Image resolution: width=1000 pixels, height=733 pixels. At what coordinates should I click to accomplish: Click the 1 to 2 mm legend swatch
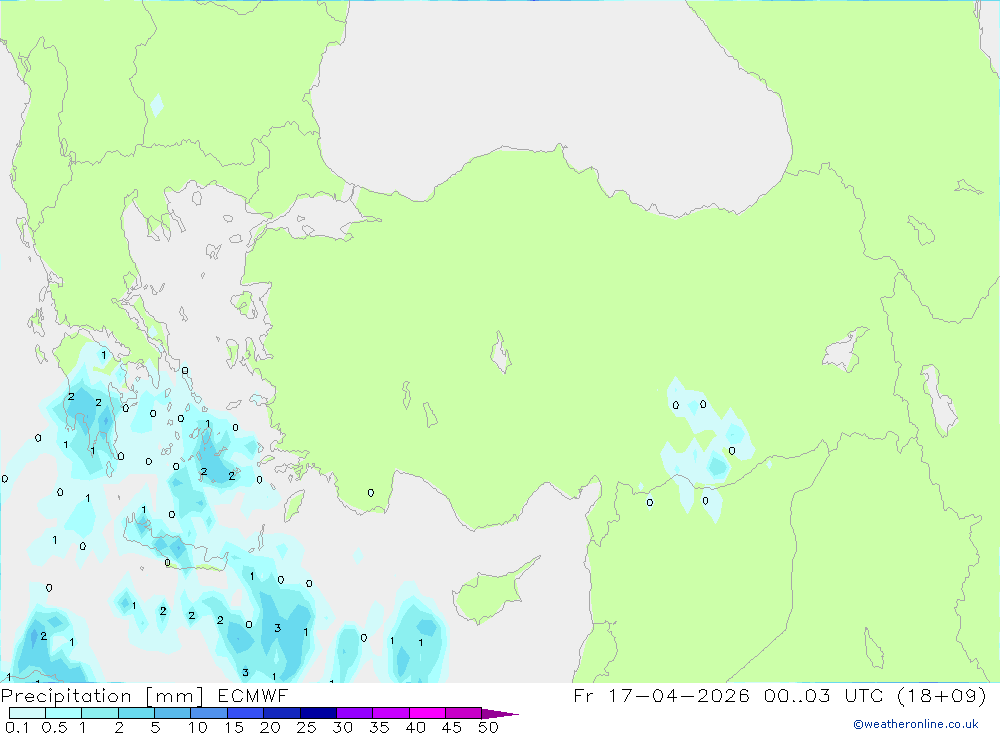pyautogui.click(x=100, y=713)
